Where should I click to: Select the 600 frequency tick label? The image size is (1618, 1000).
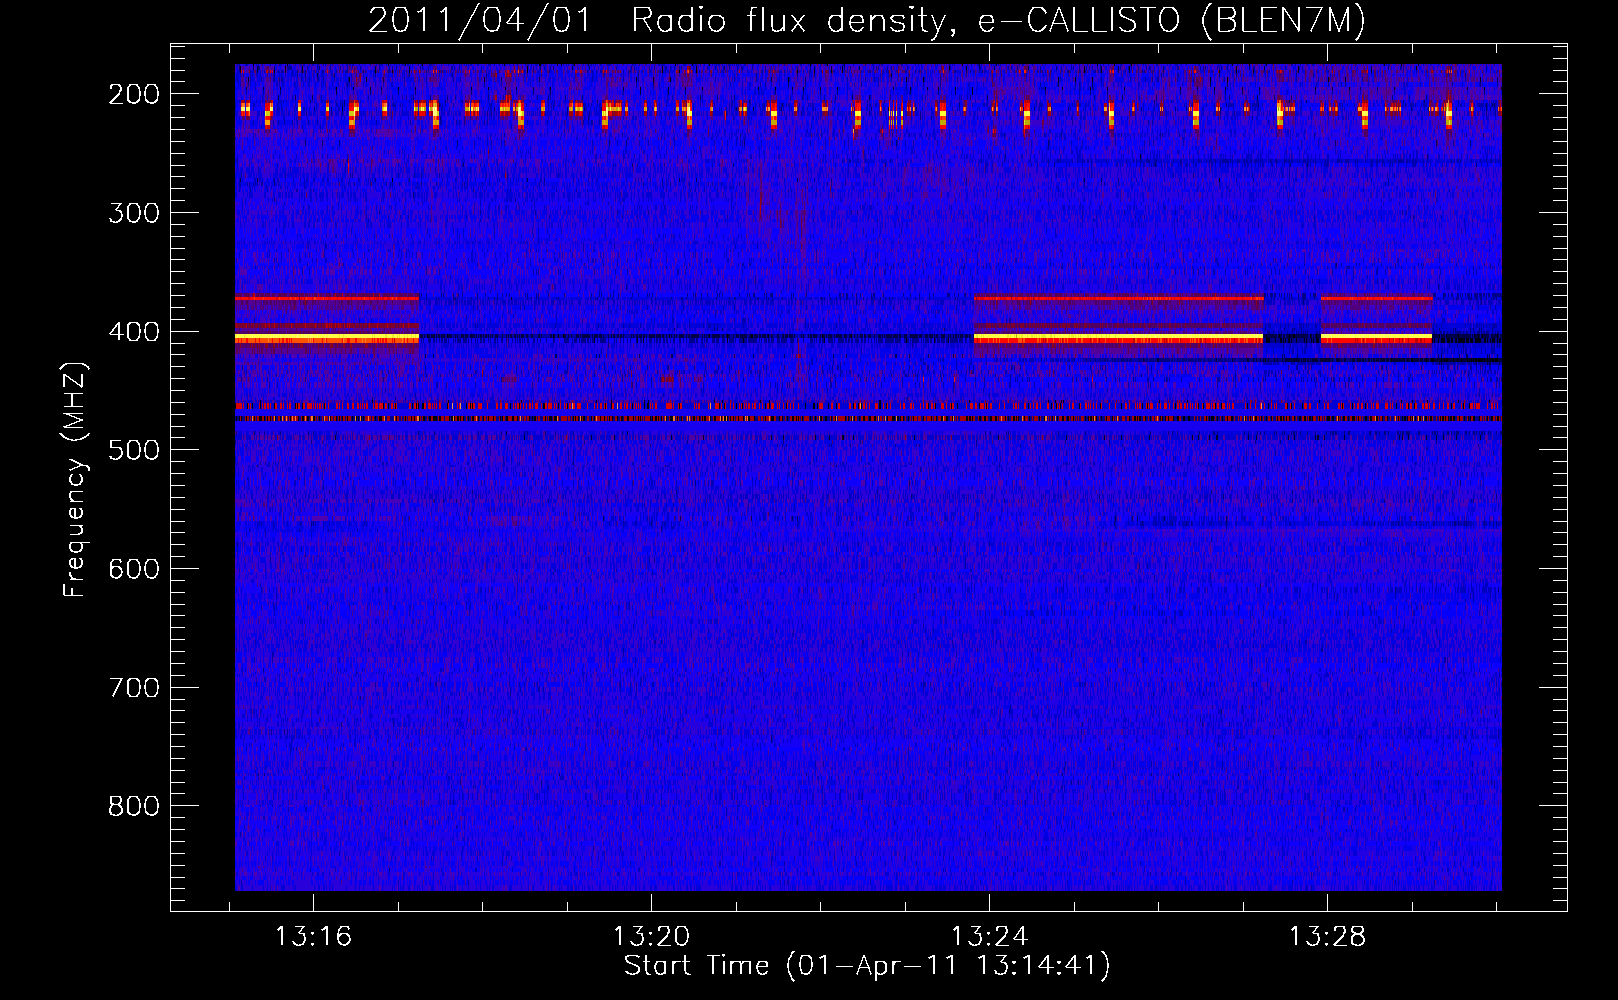(x=134, y=569)
